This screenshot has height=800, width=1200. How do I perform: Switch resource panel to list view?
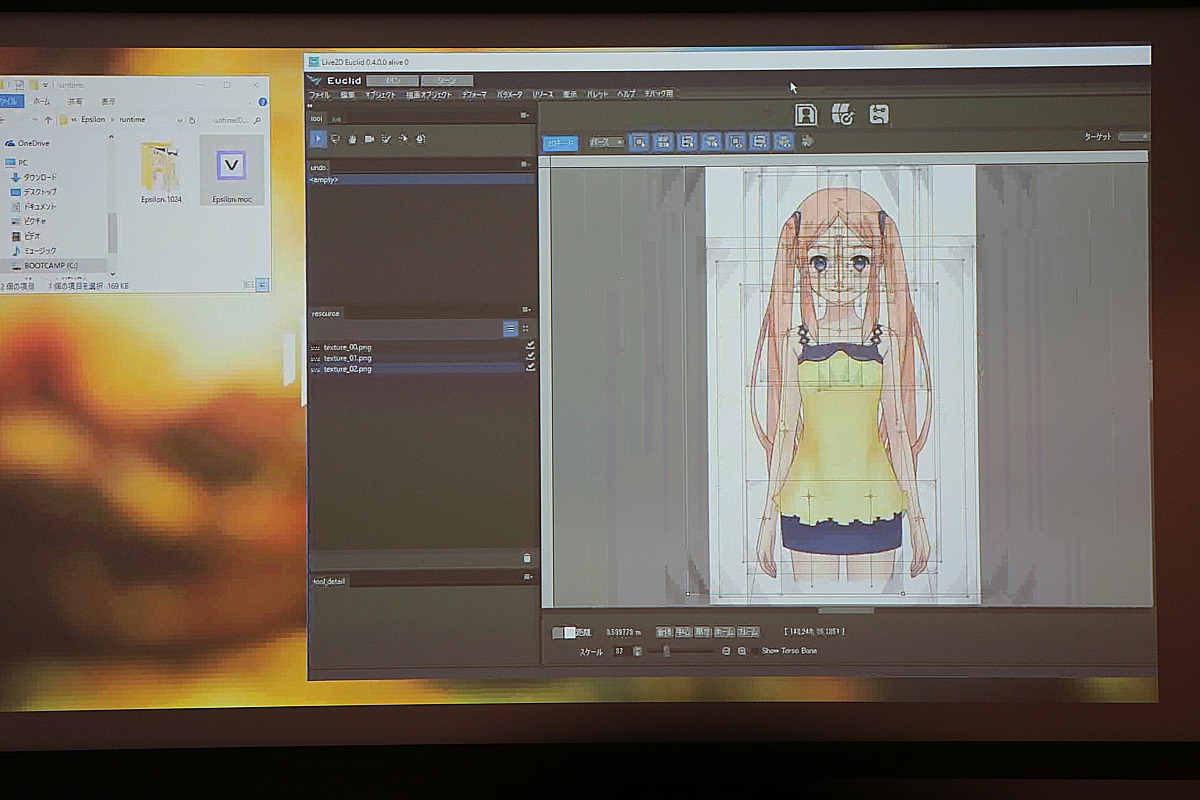coord(510,328)
